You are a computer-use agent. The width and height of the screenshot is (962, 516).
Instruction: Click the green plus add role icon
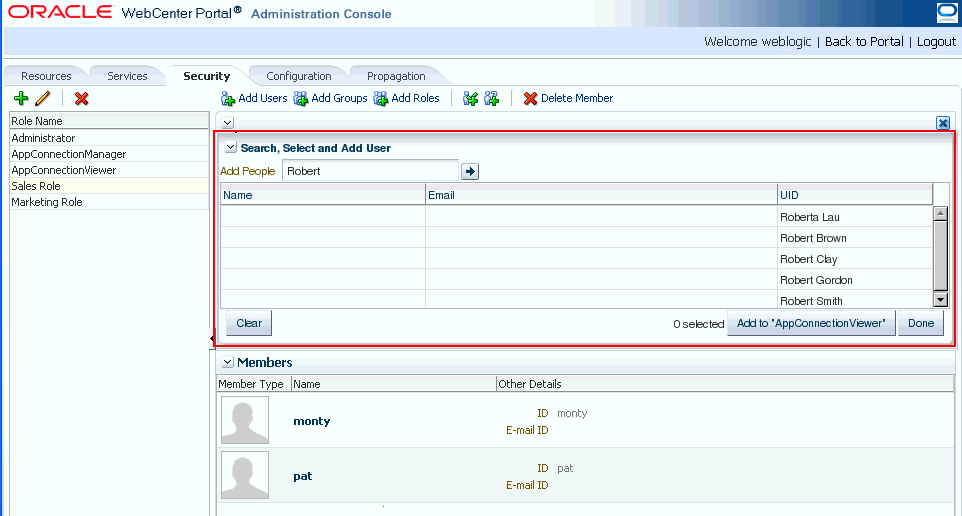[x=21, y=98]
